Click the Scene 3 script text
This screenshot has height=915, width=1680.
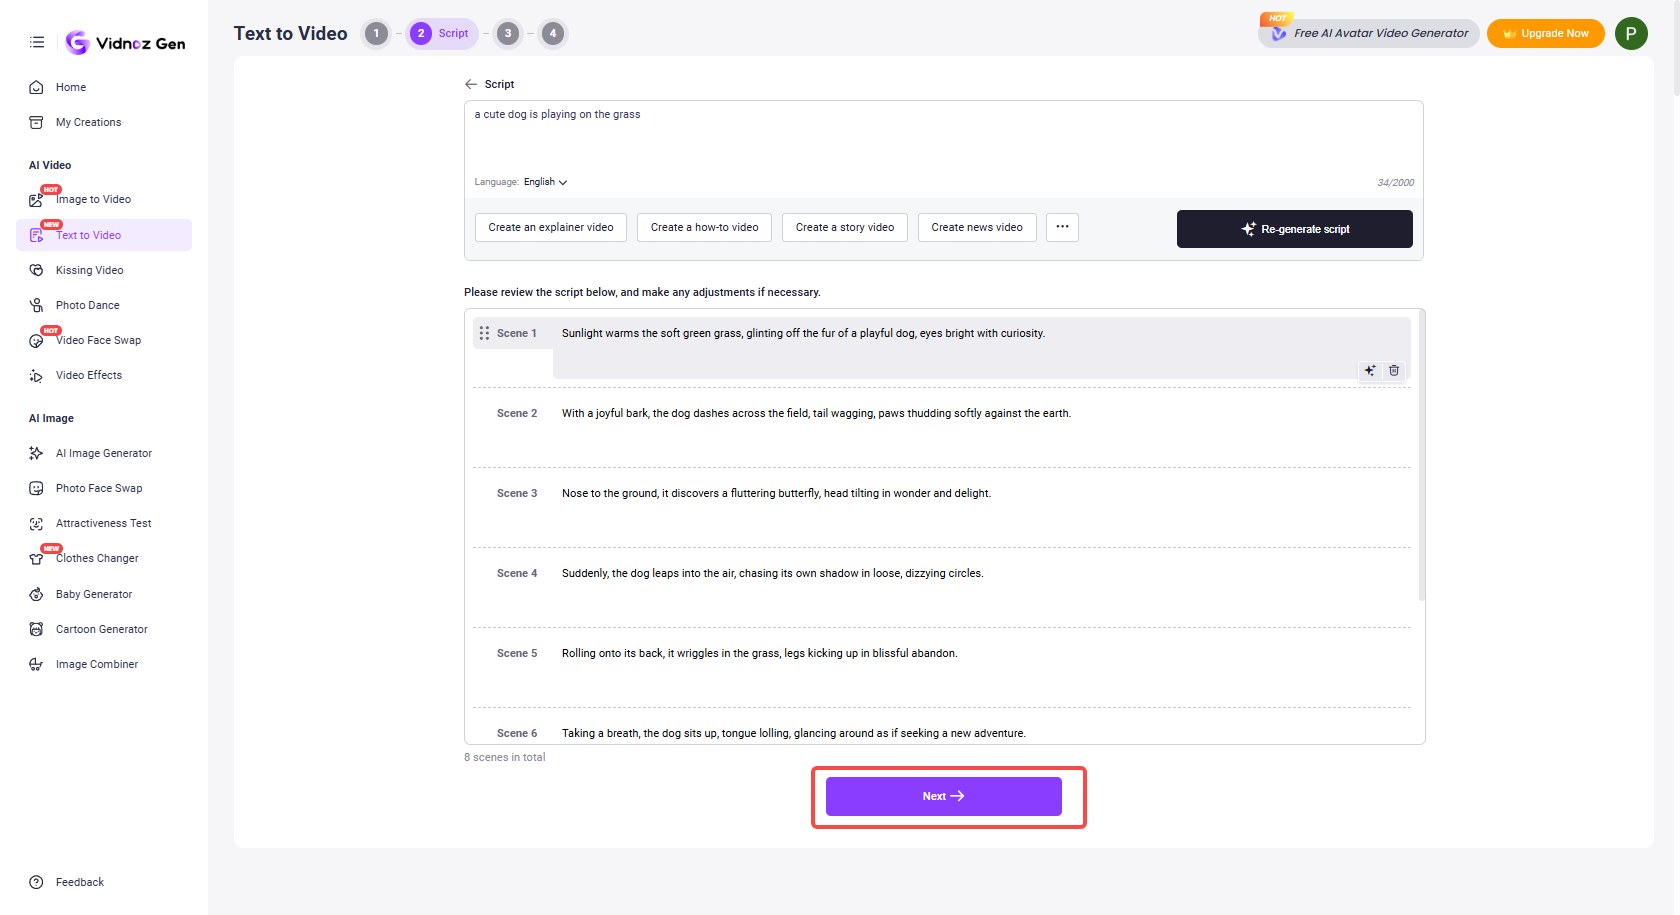[776, 493]
